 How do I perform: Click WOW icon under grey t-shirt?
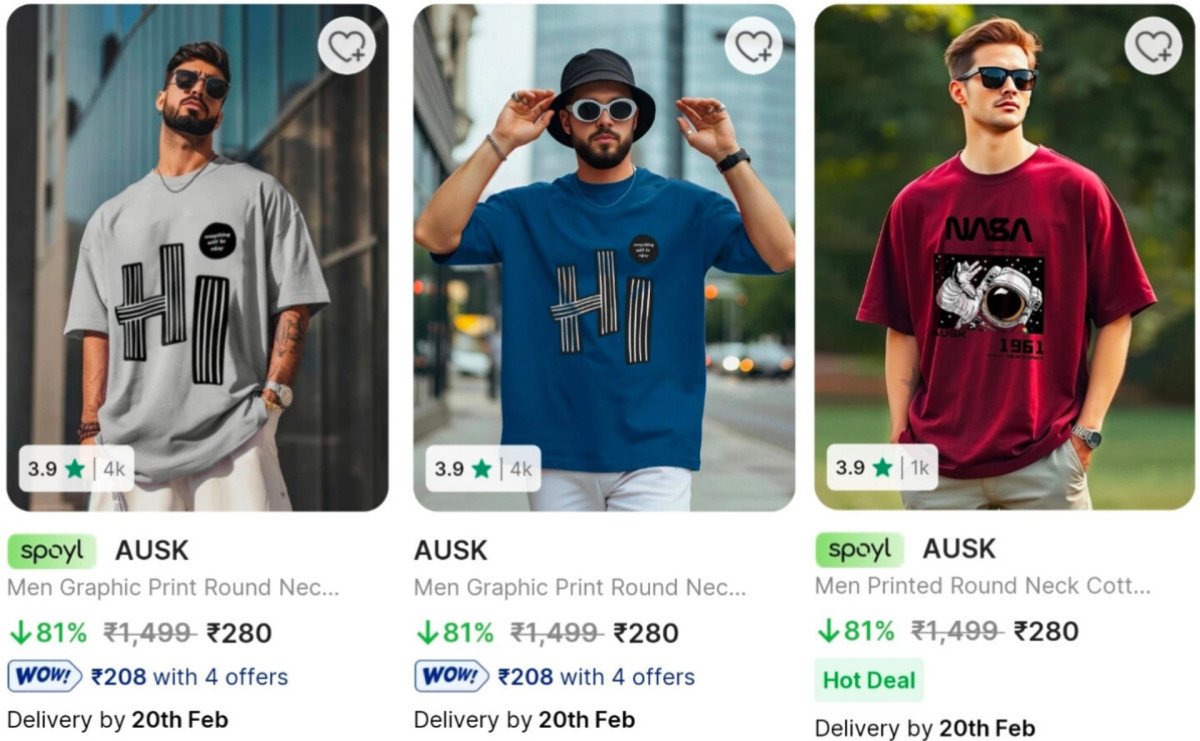pos(45,677)
